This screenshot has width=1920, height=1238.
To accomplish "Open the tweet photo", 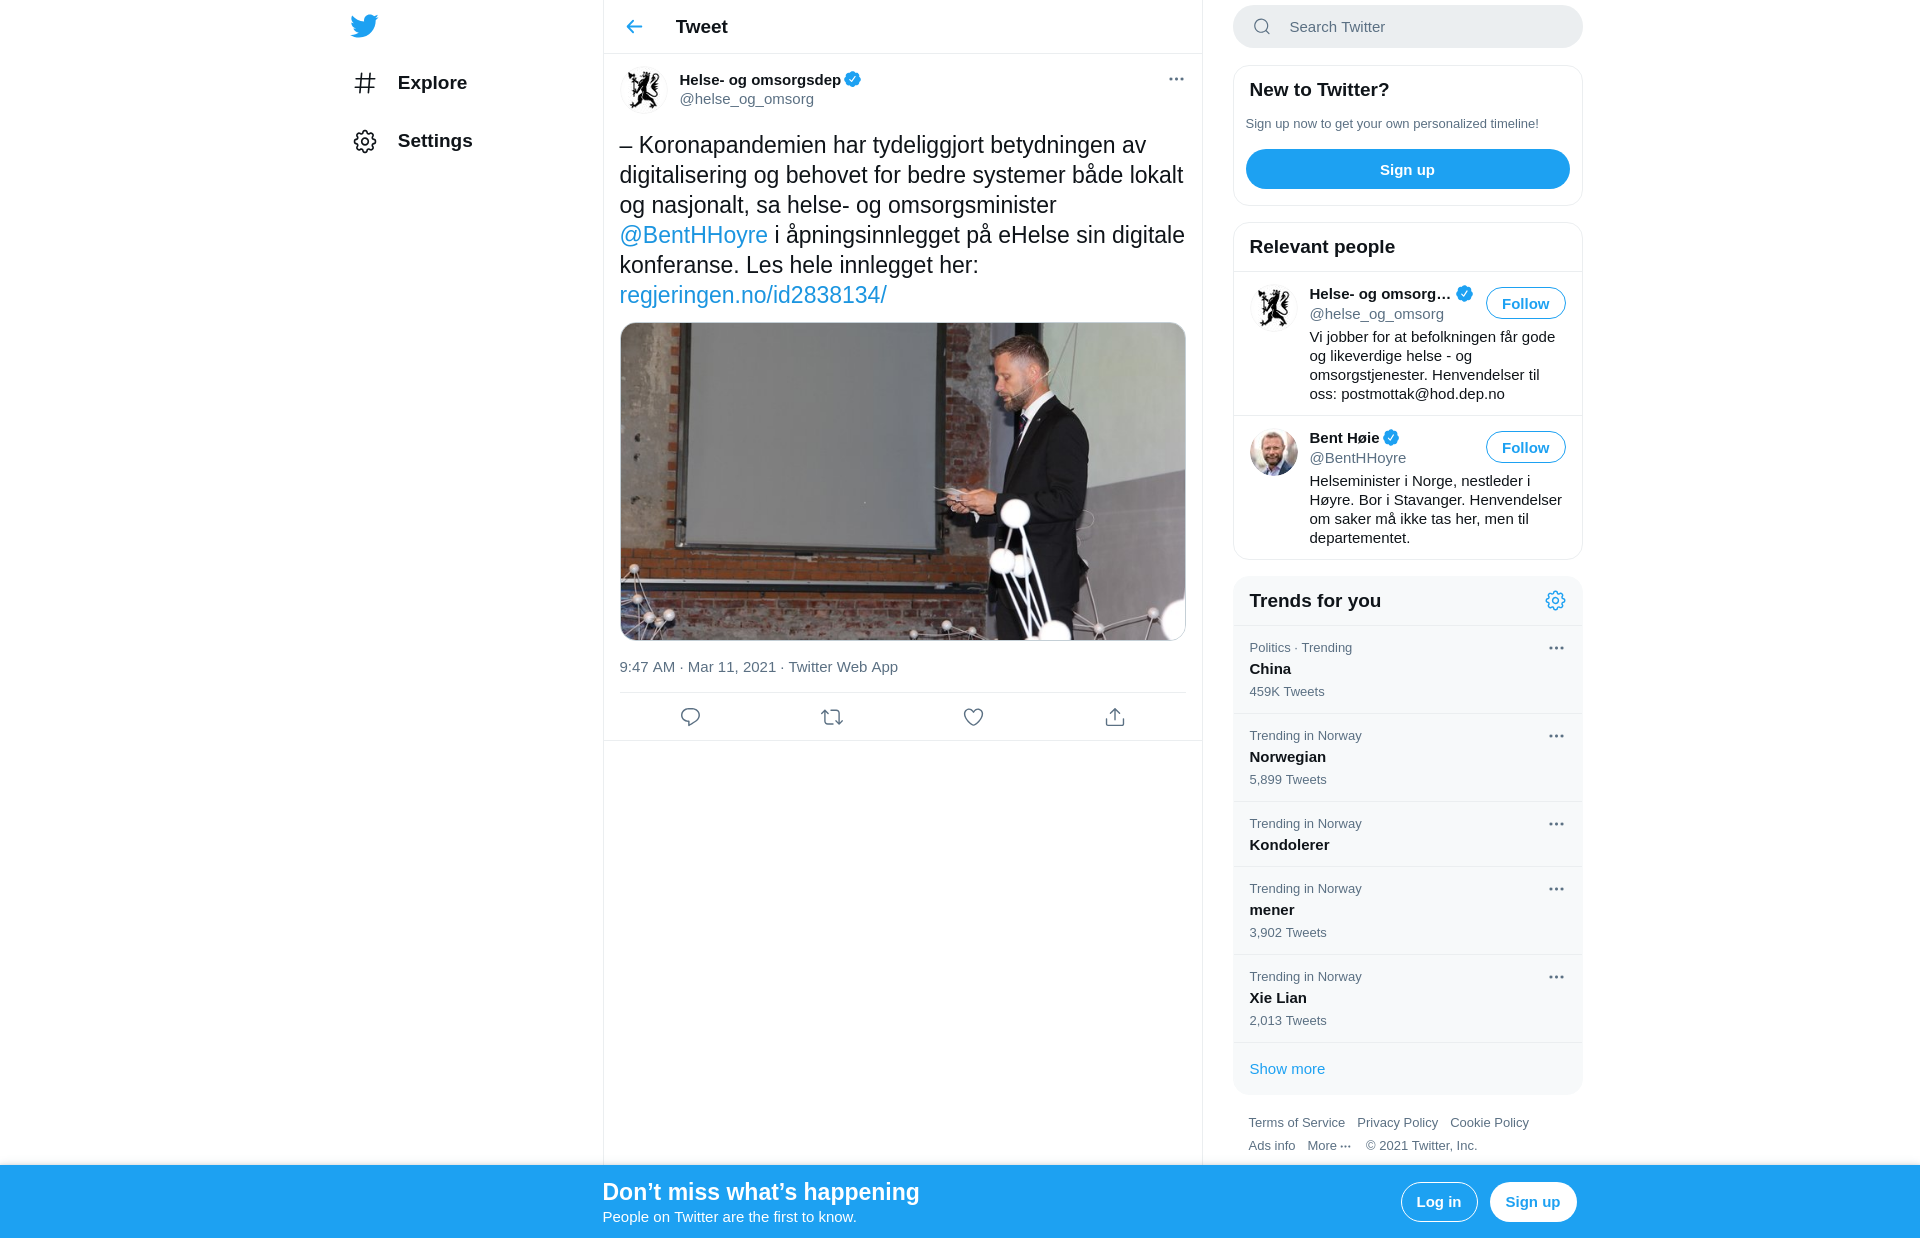I will pos(902,481).
